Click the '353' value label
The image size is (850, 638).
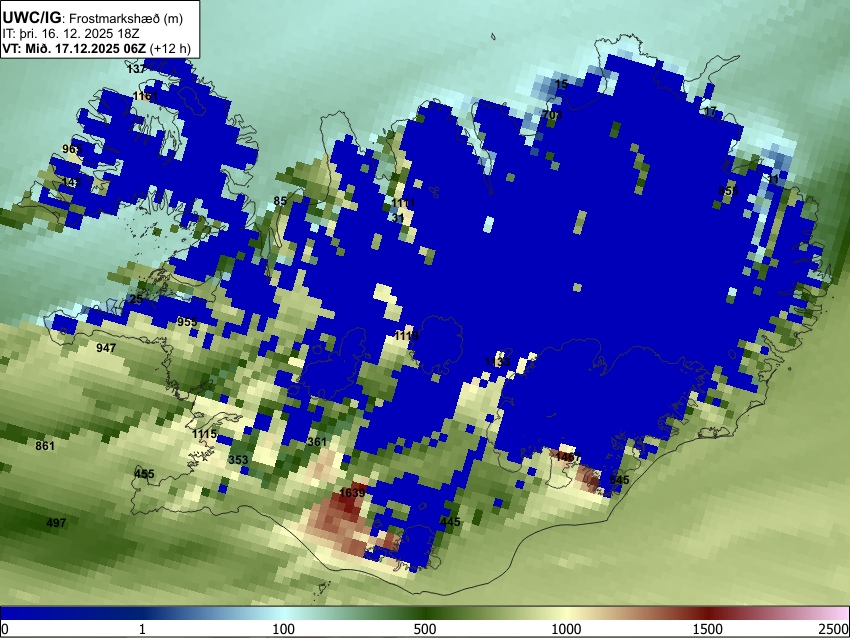click(x=238, y=460)
